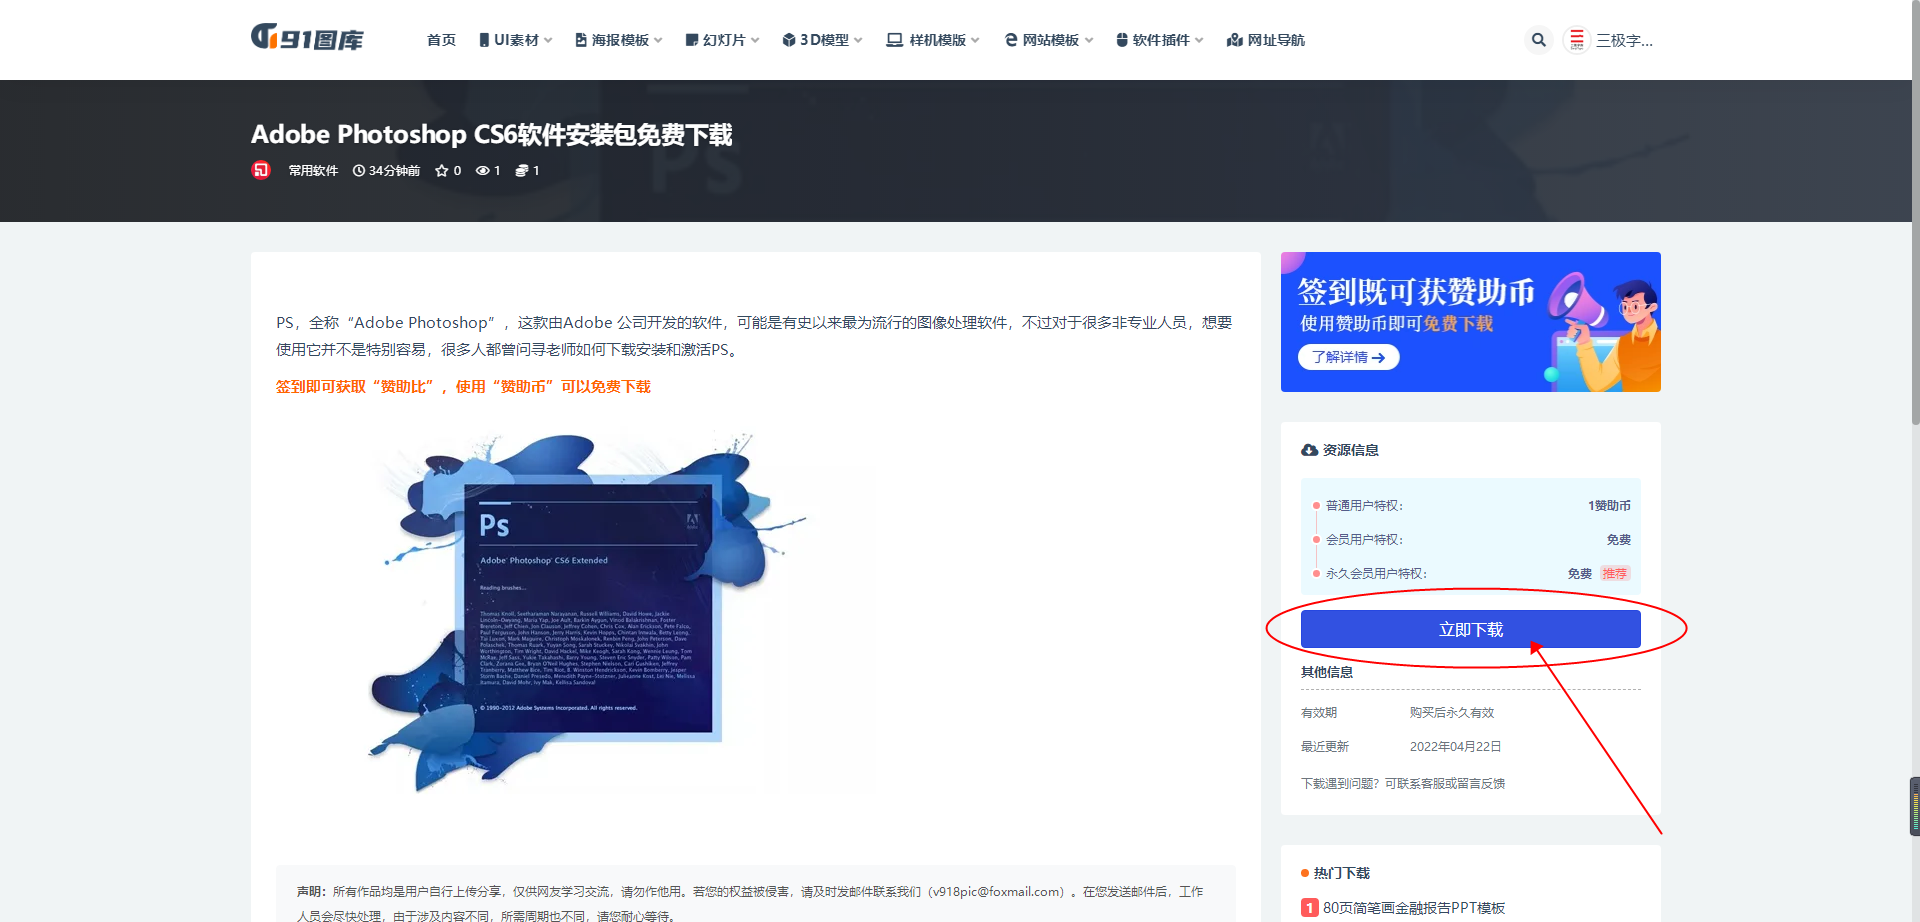Expand the 海报模板 dropdown menu
The height and width of the screenshot is (922, 1920).
pos(618,40)
